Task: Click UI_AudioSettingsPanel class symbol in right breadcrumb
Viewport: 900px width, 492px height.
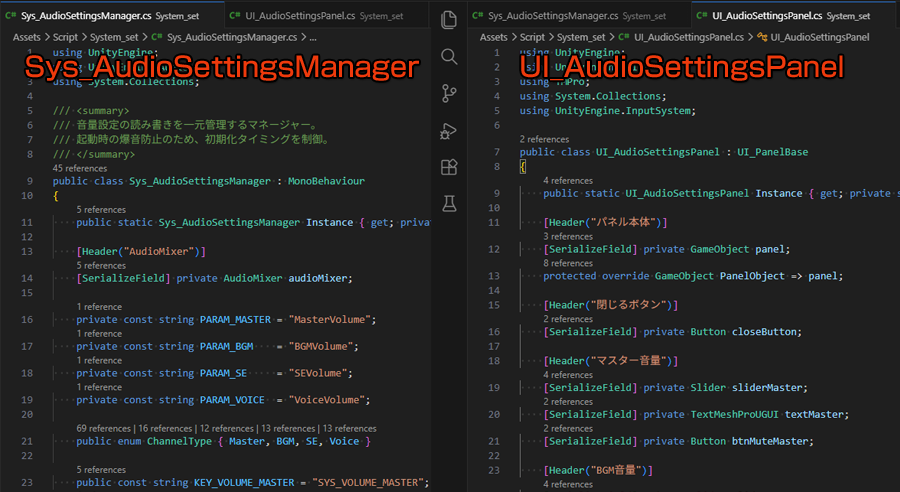Action: (819, 36)
